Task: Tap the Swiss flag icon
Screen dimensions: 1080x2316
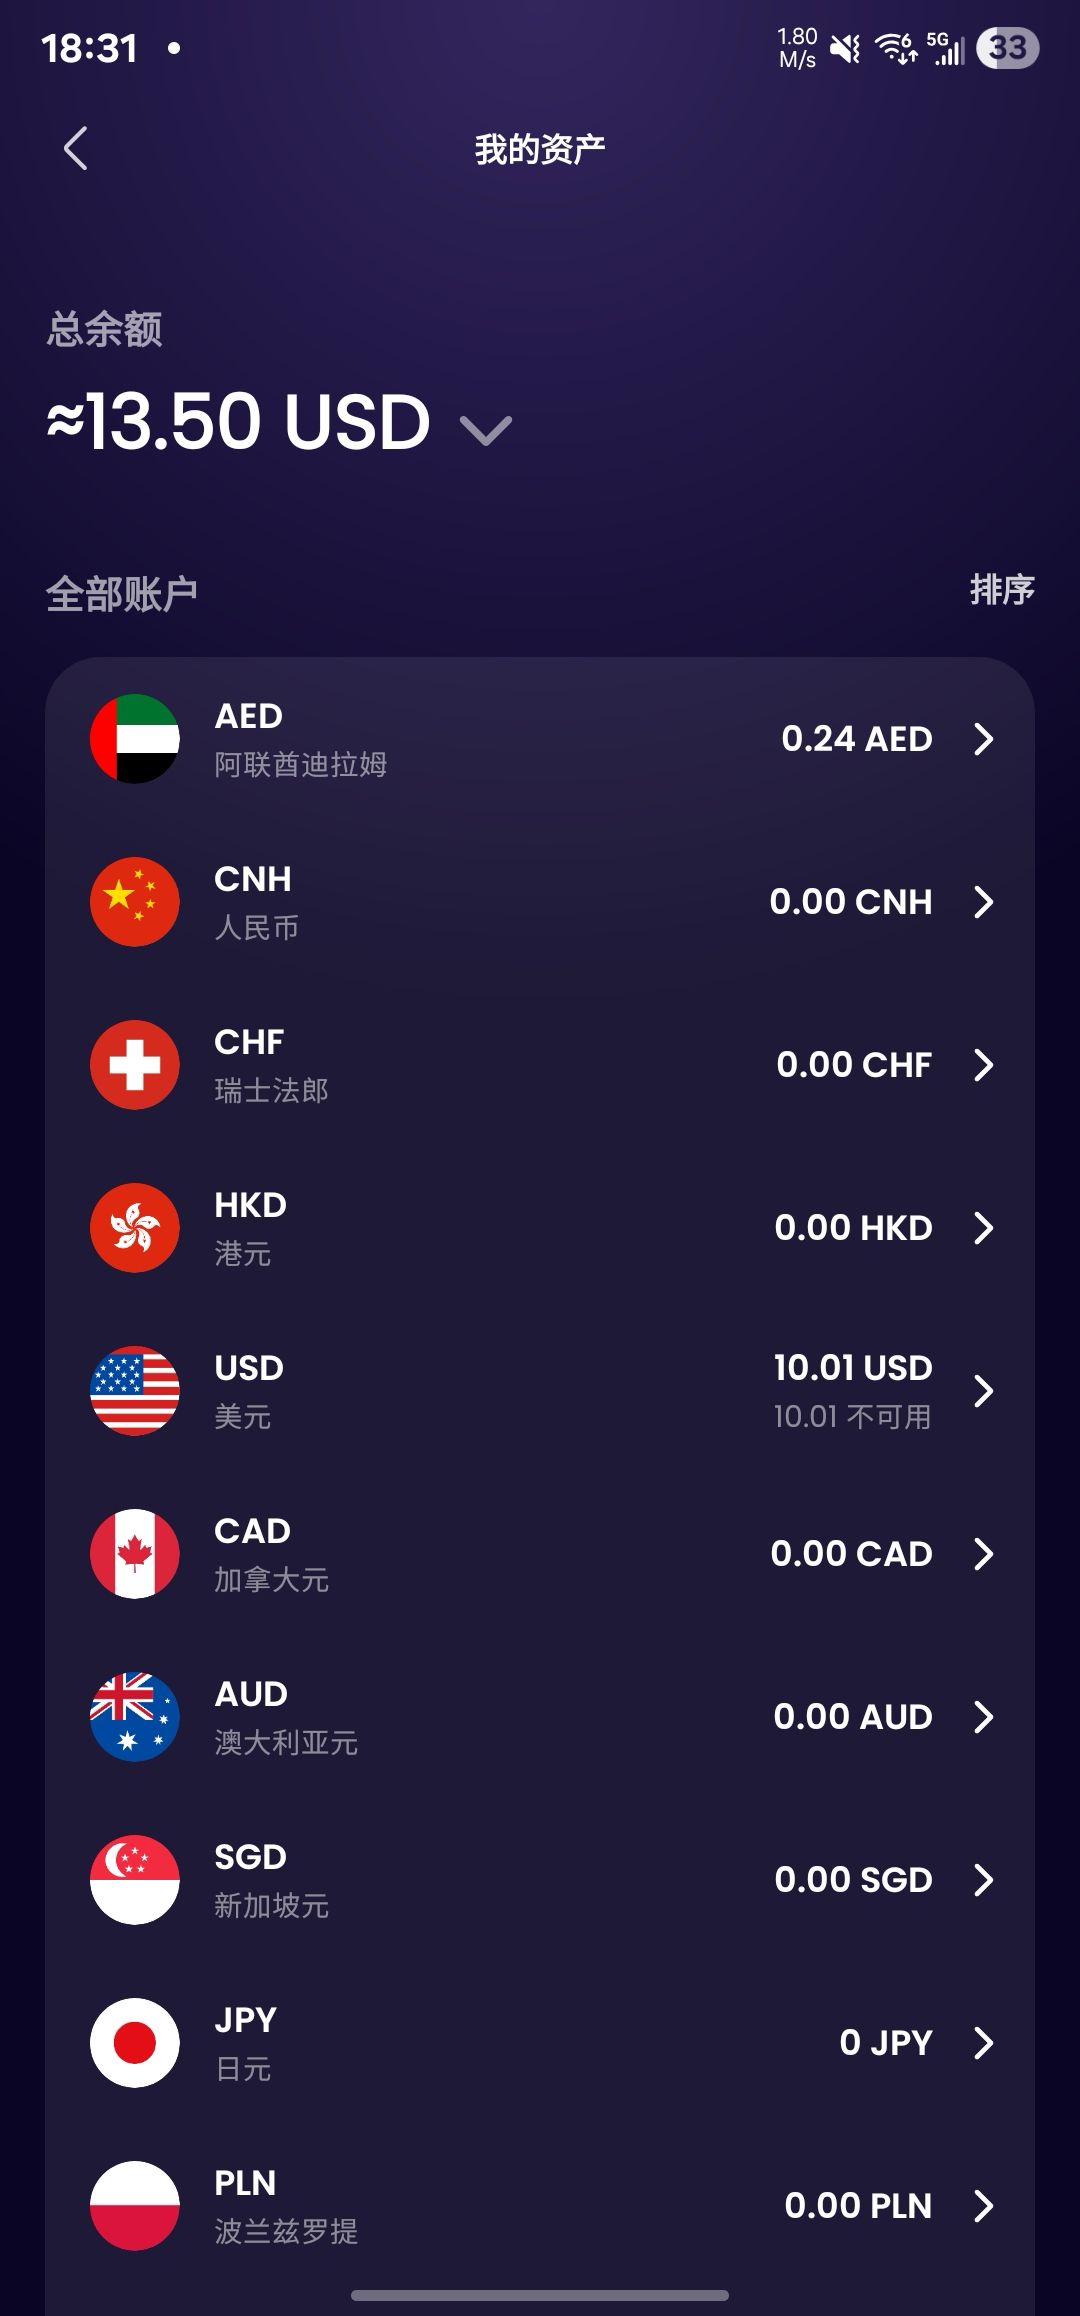Action: 135,1065
